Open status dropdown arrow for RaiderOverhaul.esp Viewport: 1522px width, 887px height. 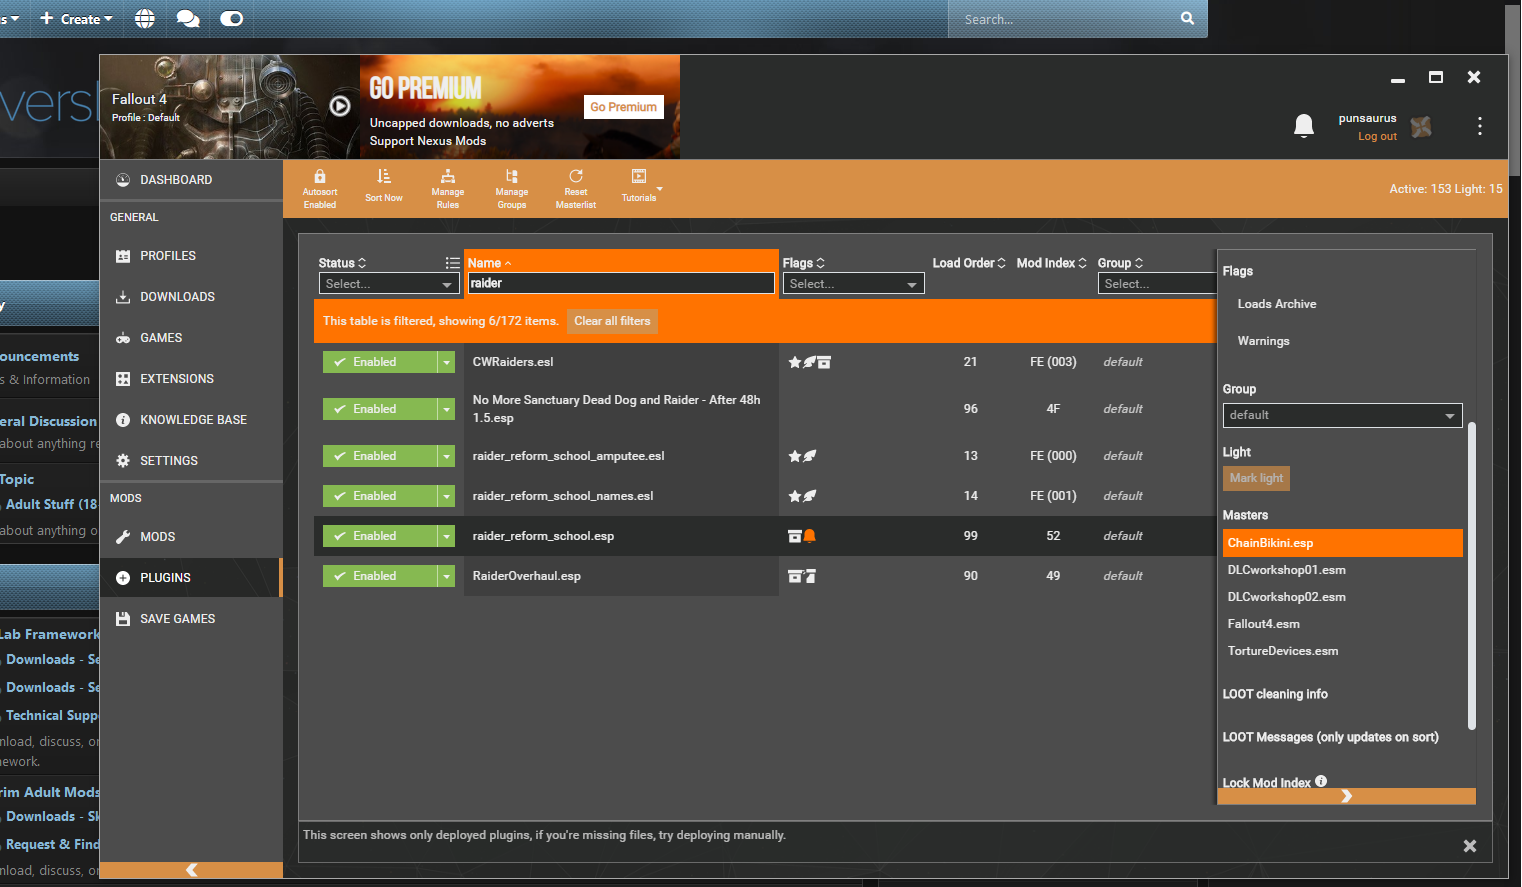(x=447, y=576)
